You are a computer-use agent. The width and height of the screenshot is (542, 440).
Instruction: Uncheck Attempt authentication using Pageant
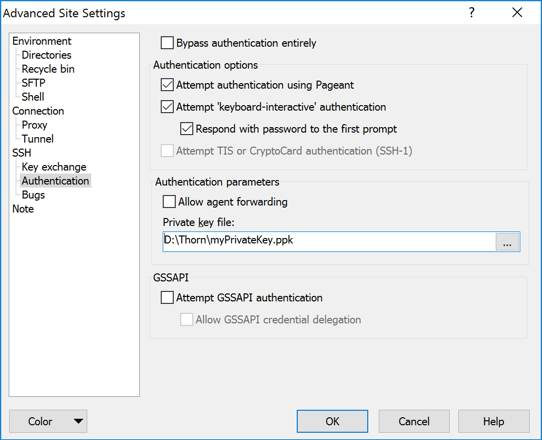click(167, 85)
